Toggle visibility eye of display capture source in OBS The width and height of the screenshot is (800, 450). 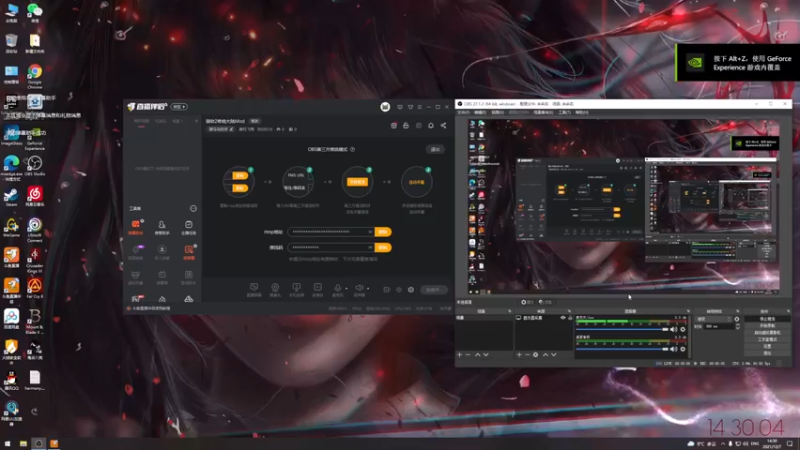[x=563, y=318]
